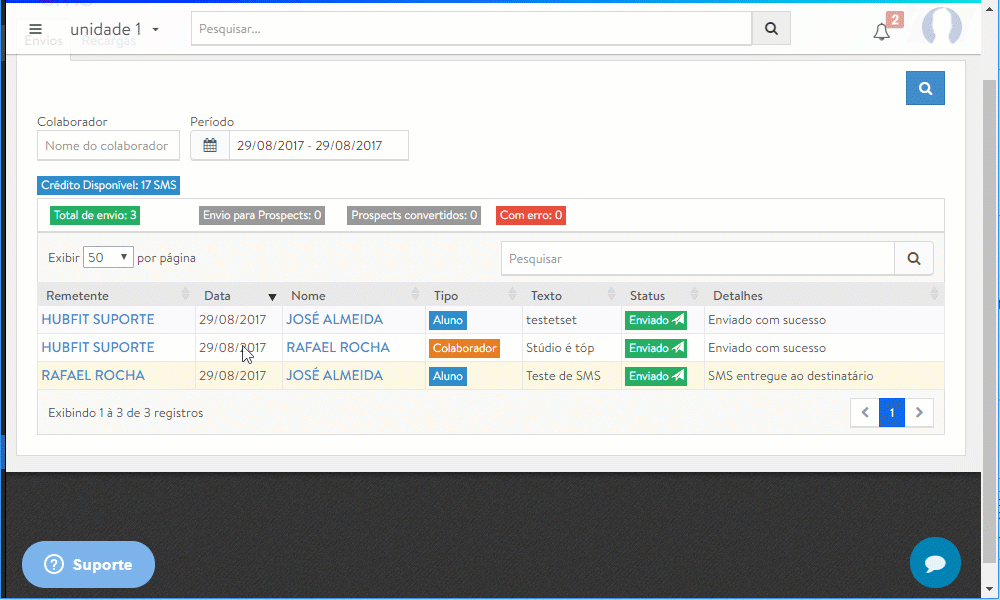Viewport: 1000px width, 600px height.
Task: Click the table search magnifier icon
Action: pos(913,258)
